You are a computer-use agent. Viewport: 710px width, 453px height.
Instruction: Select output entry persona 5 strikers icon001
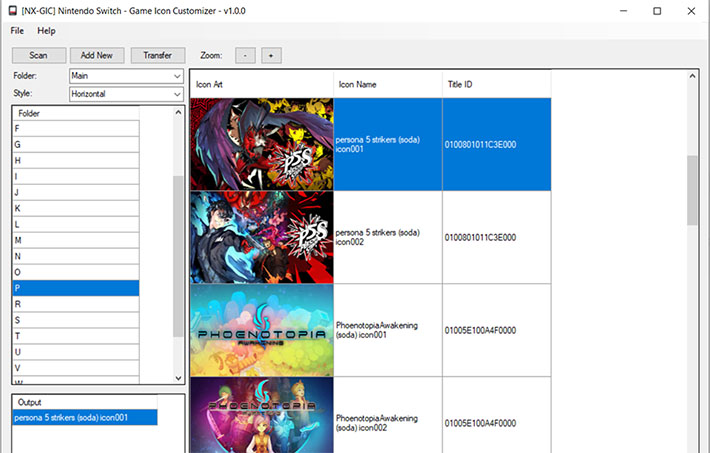[x=85, y=418]
